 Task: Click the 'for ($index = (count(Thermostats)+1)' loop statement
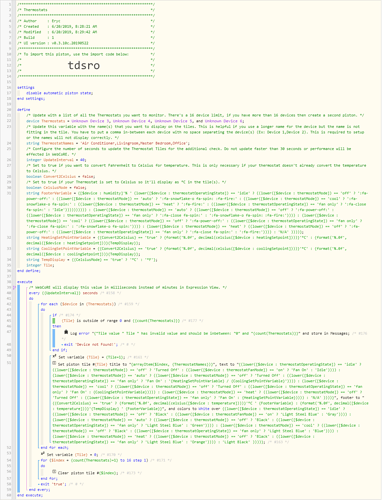click(94, 460)
